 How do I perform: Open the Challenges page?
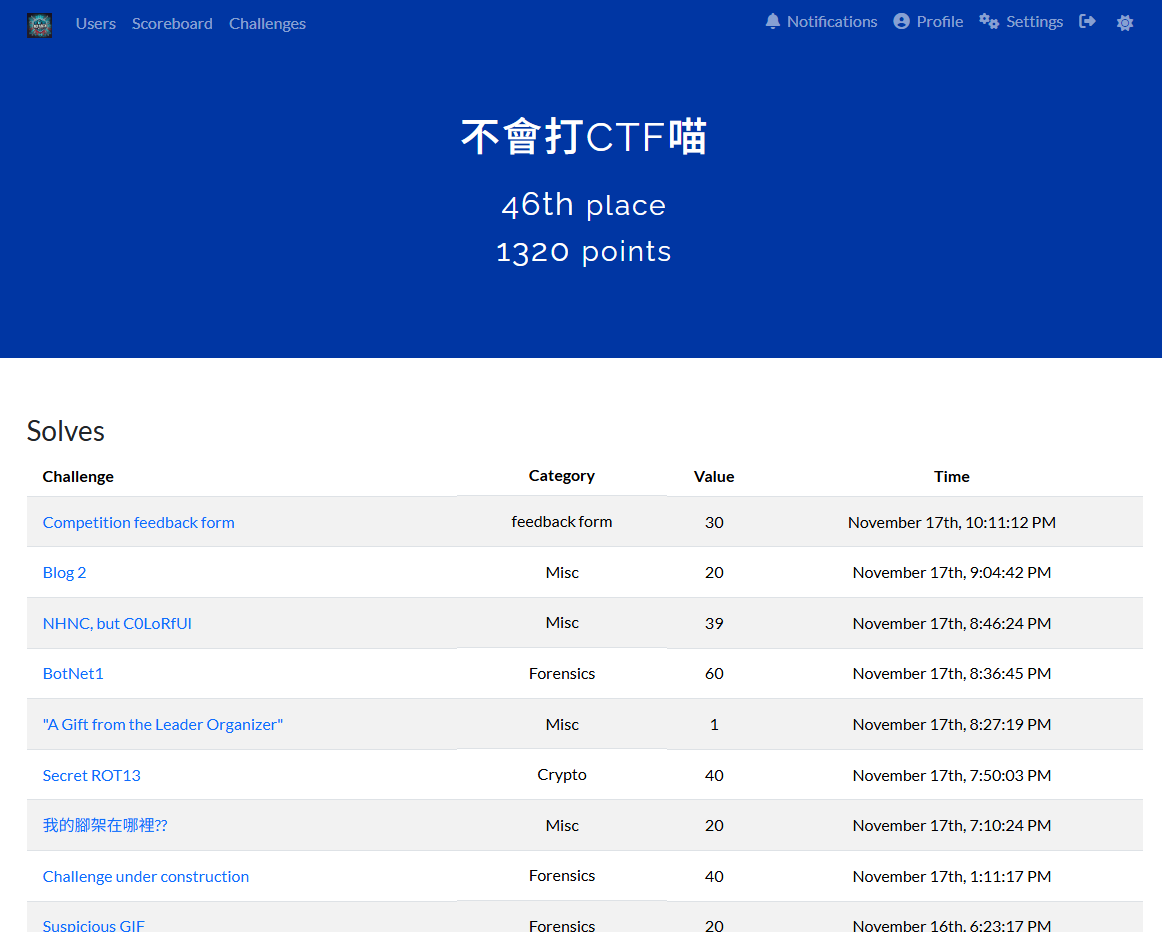tap(268, 24)
